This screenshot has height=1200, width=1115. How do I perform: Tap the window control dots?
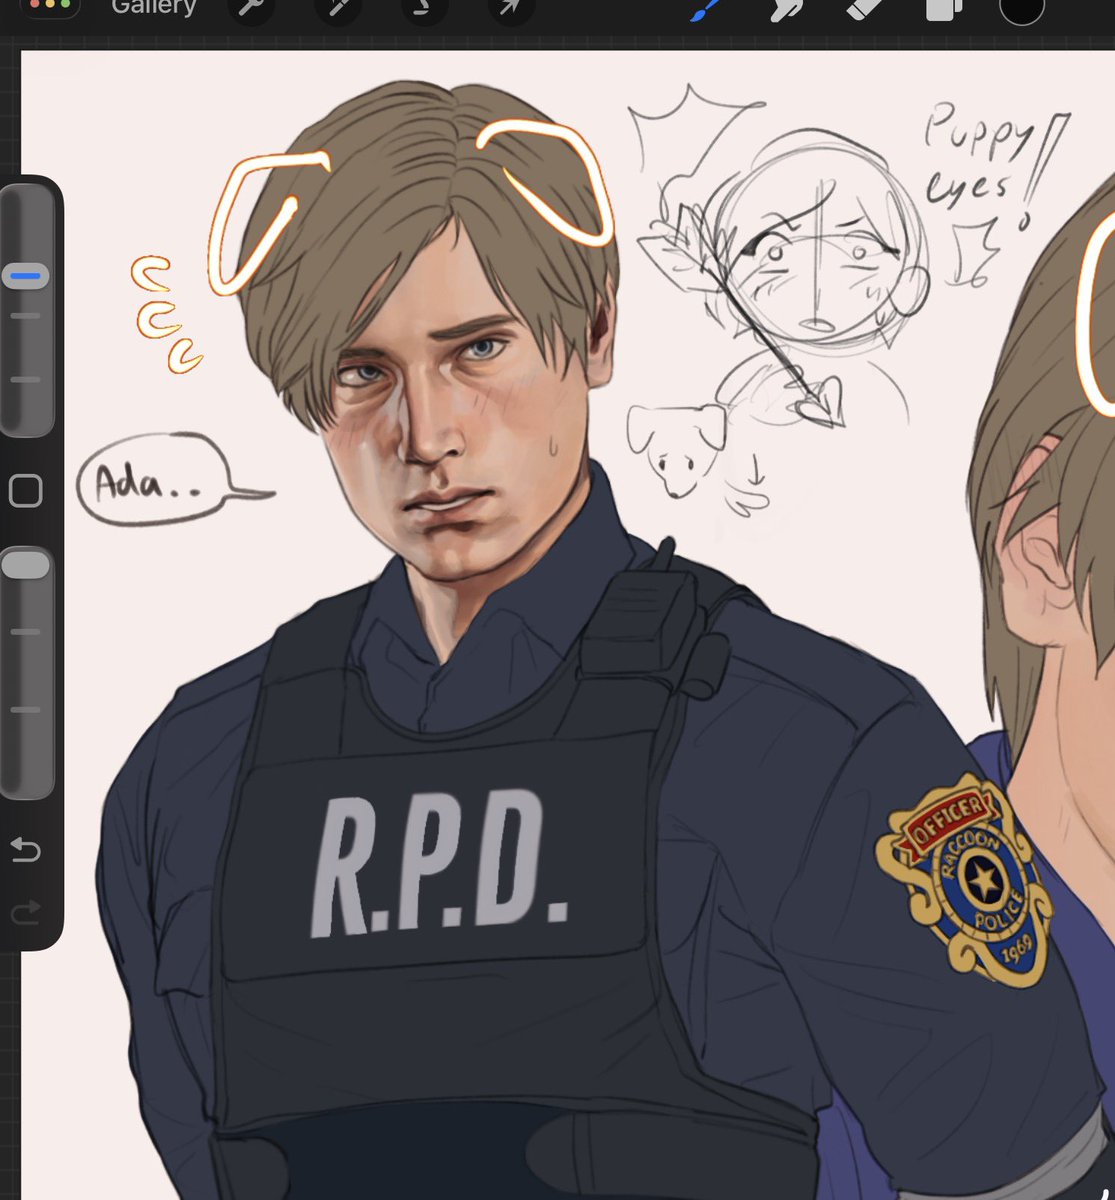52,6
